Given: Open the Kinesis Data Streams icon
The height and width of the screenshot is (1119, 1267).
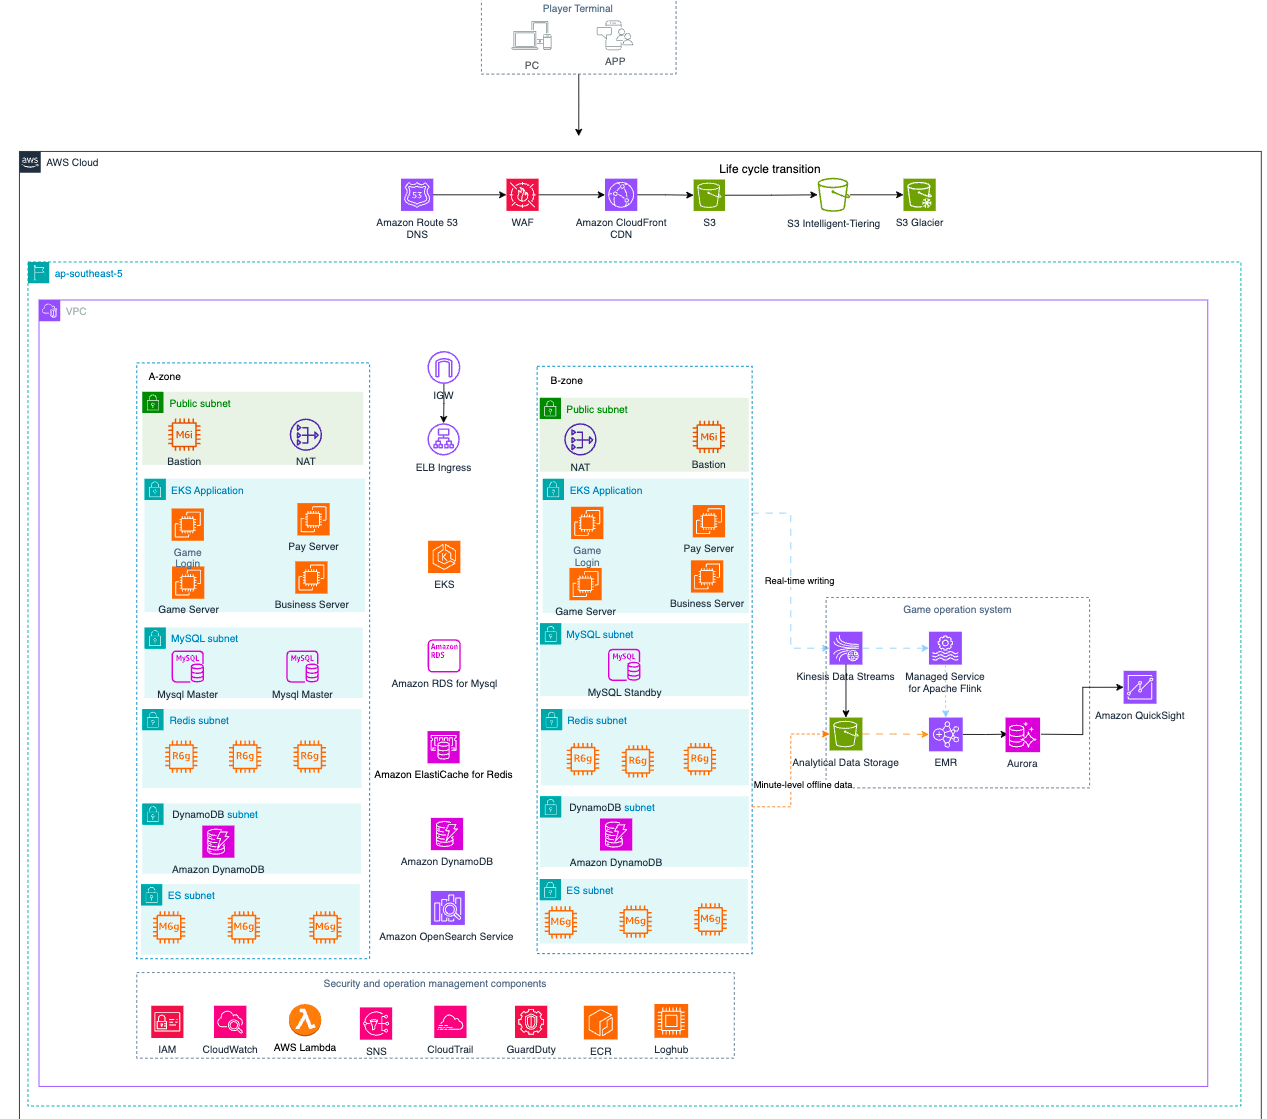Looking at the screenshot, I should coord(845,648).
